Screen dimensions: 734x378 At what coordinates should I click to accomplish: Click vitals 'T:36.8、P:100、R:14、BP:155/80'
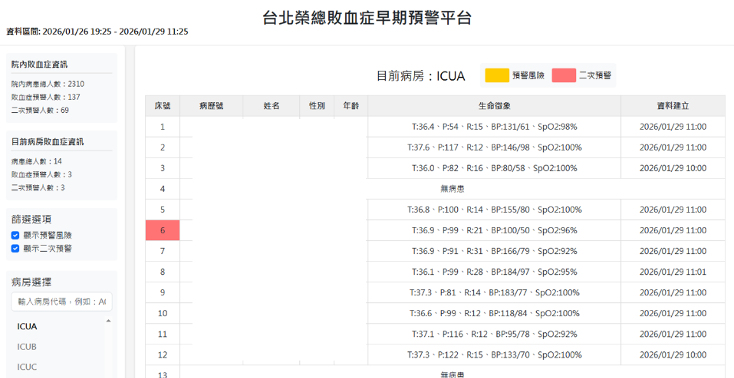494,210
